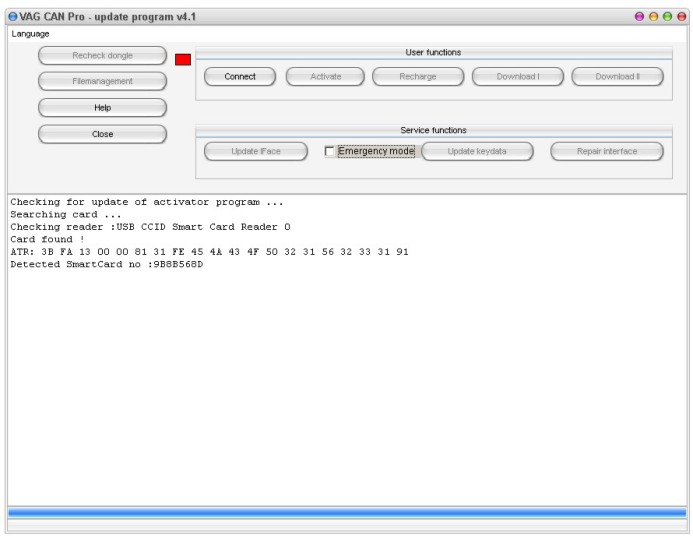Click the Close button
Image resolution: width=693 pixels, height=536 pixels.
(103, 134)
